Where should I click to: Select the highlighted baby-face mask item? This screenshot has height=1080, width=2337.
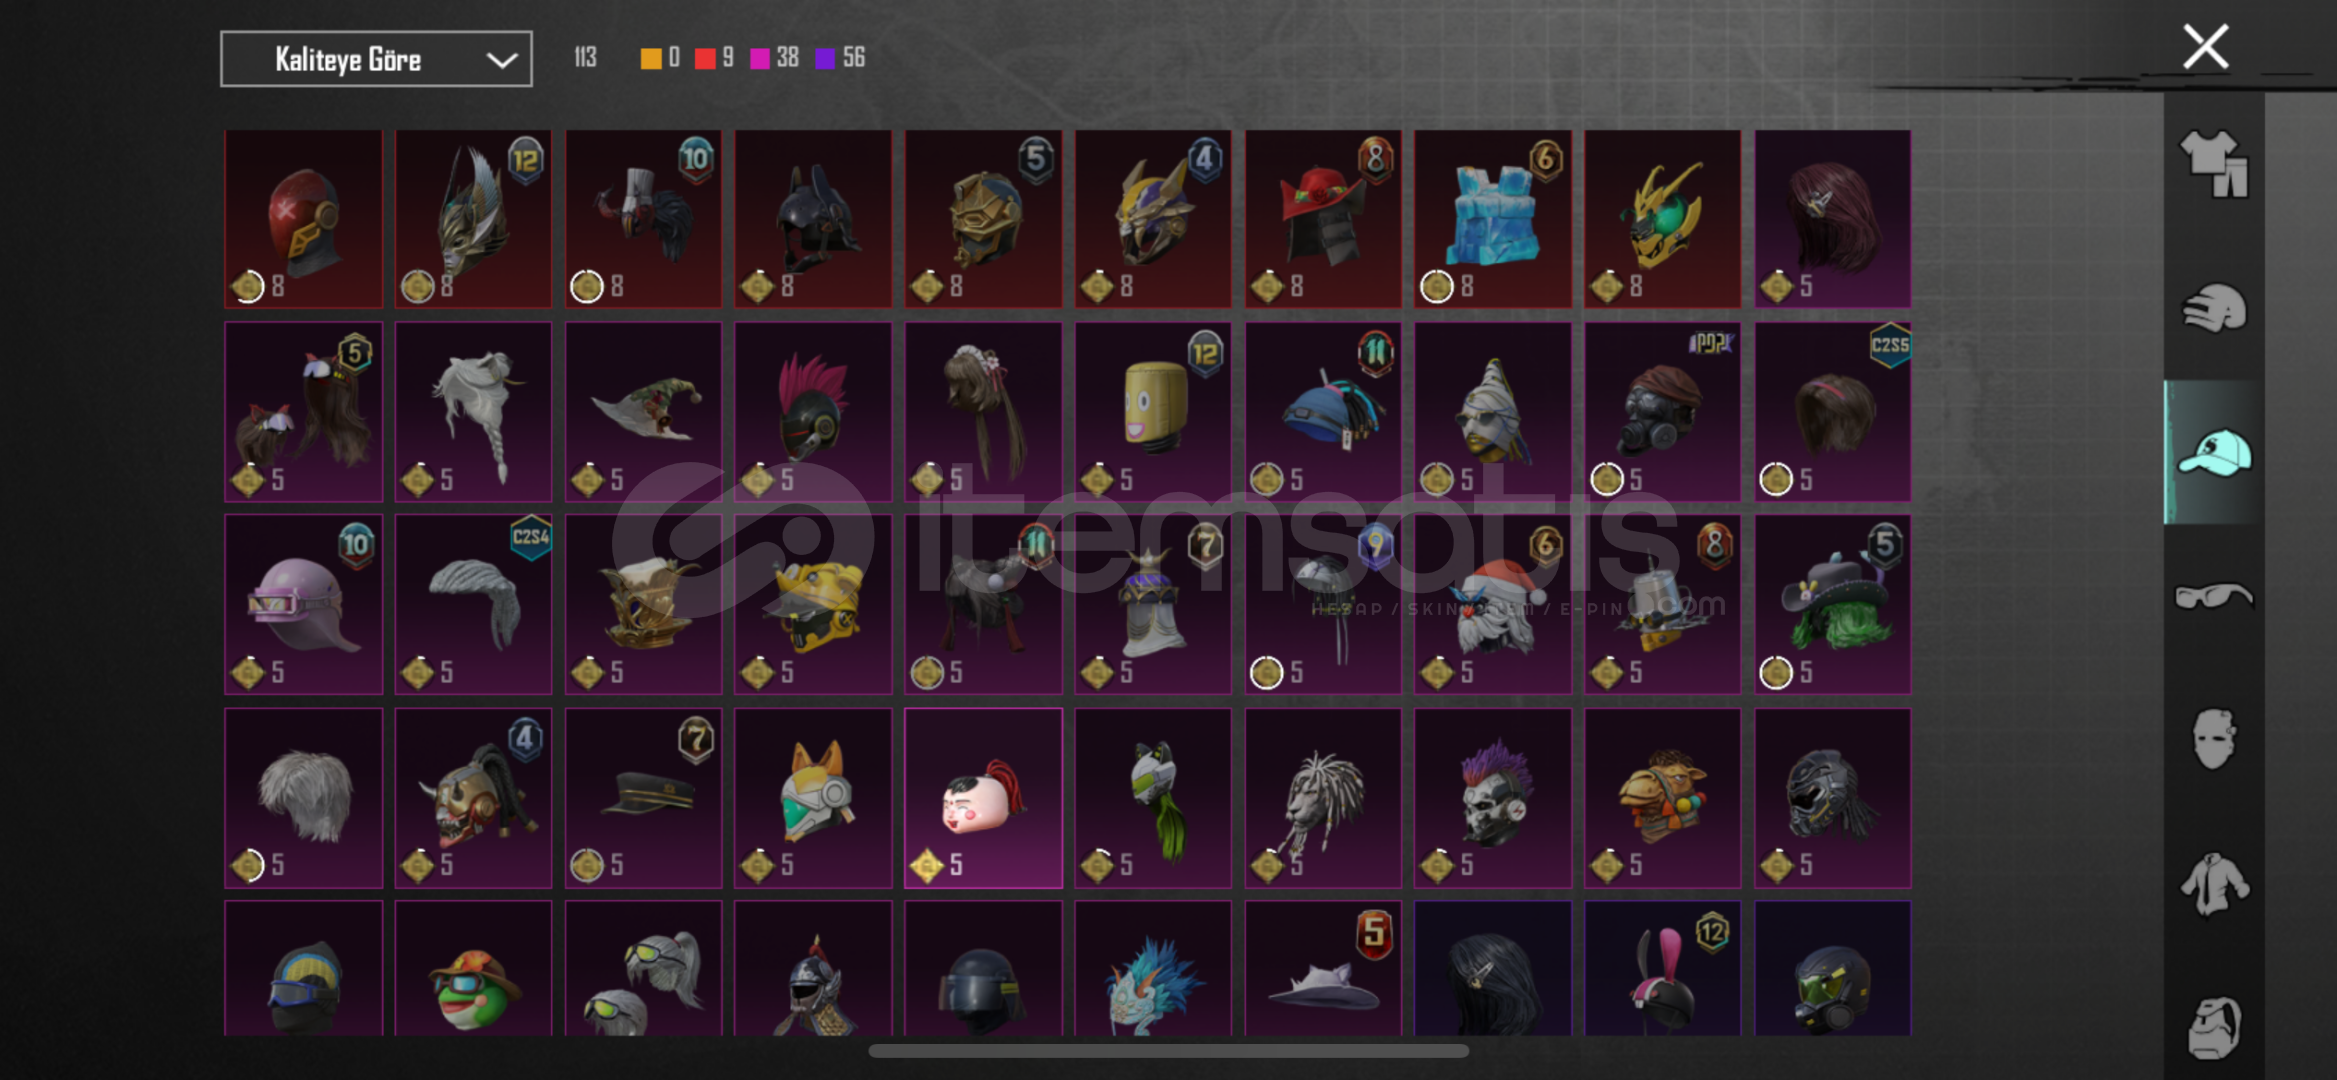pos(983,798)
